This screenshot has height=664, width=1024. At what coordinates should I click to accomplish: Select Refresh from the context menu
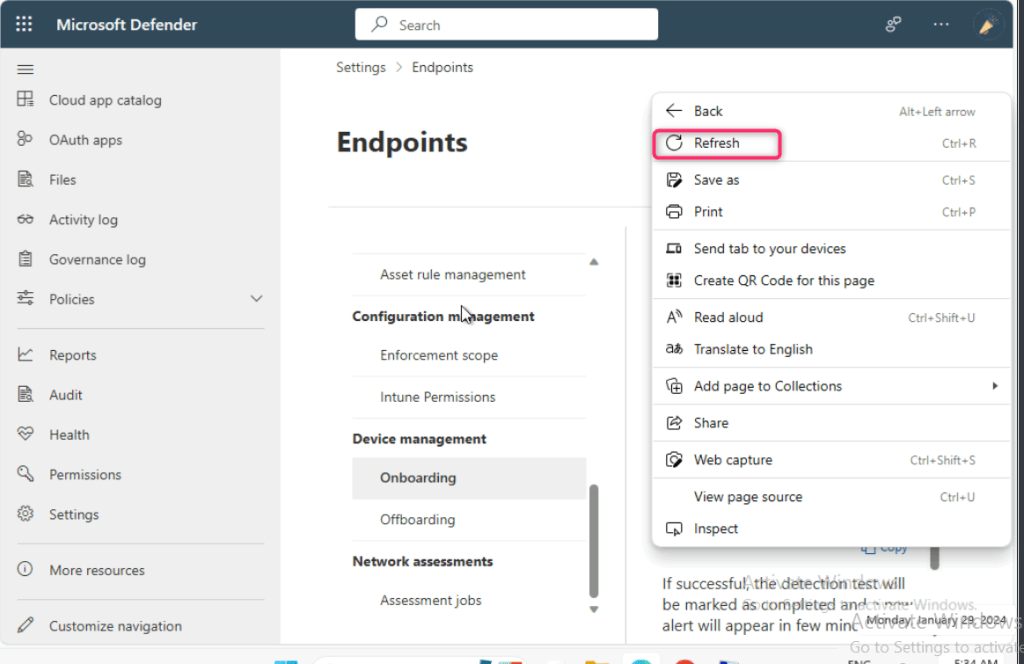tap(716, 143)
